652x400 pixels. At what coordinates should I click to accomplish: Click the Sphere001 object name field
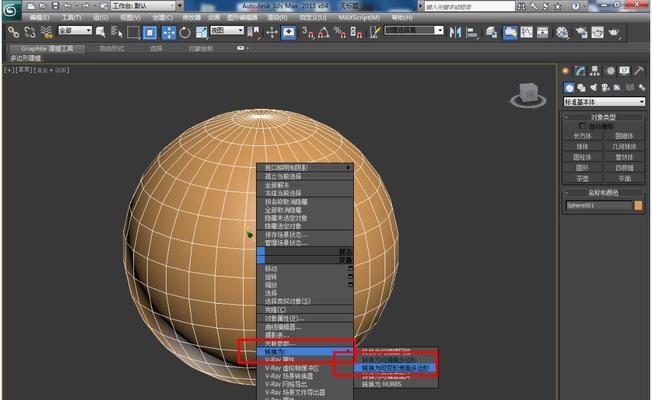click(x=598, y=205)
